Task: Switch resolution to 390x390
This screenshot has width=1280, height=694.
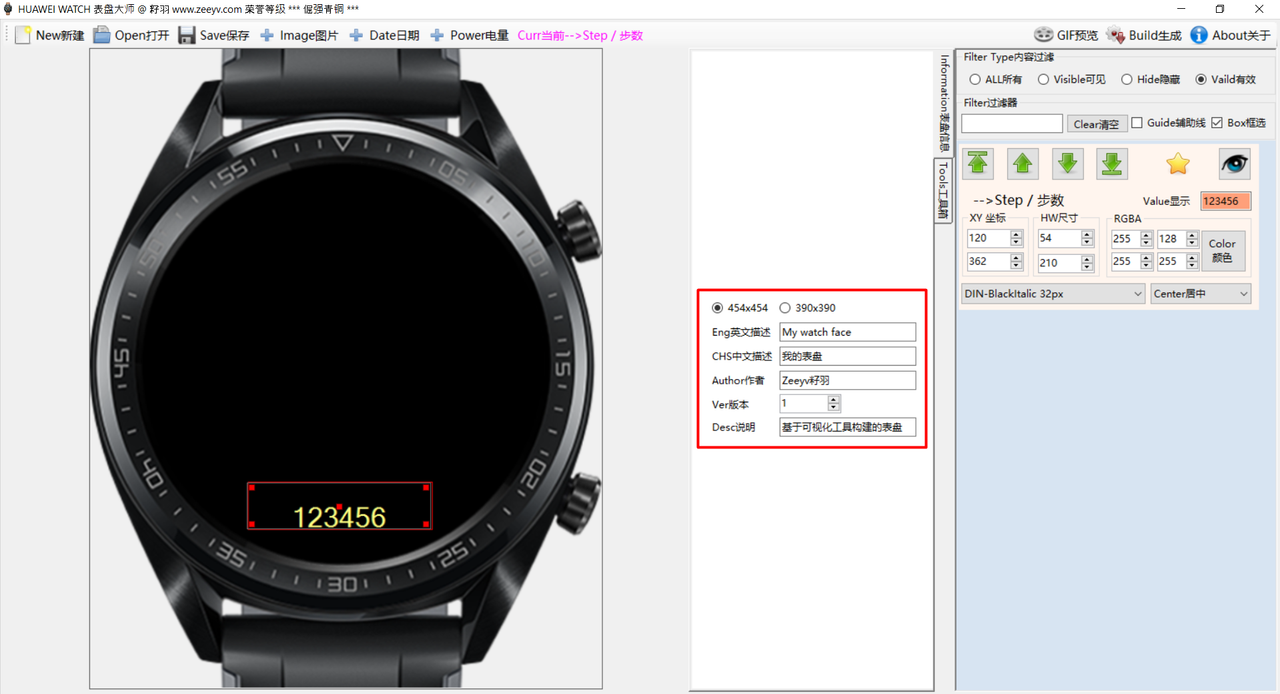Action: (808, 308)
